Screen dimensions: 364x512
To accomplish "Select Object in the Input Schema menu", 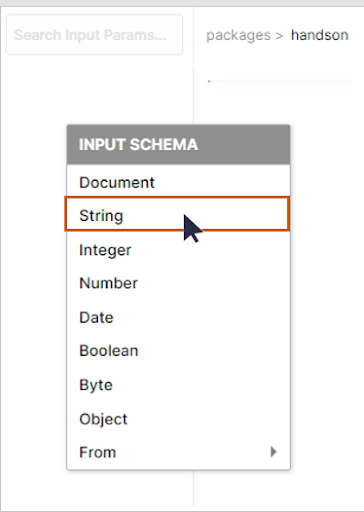I will pyautogui.click(x=178, y=419).
